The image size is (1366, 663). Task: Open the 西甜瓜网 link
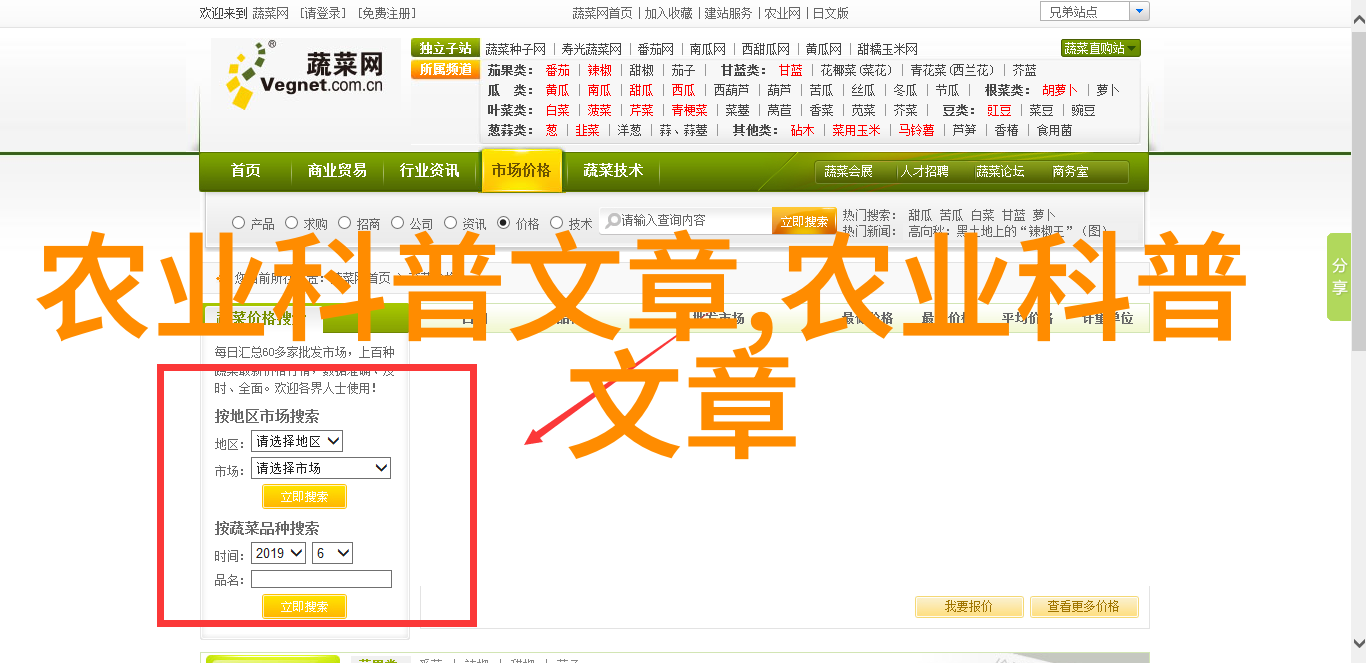point(765,49)
